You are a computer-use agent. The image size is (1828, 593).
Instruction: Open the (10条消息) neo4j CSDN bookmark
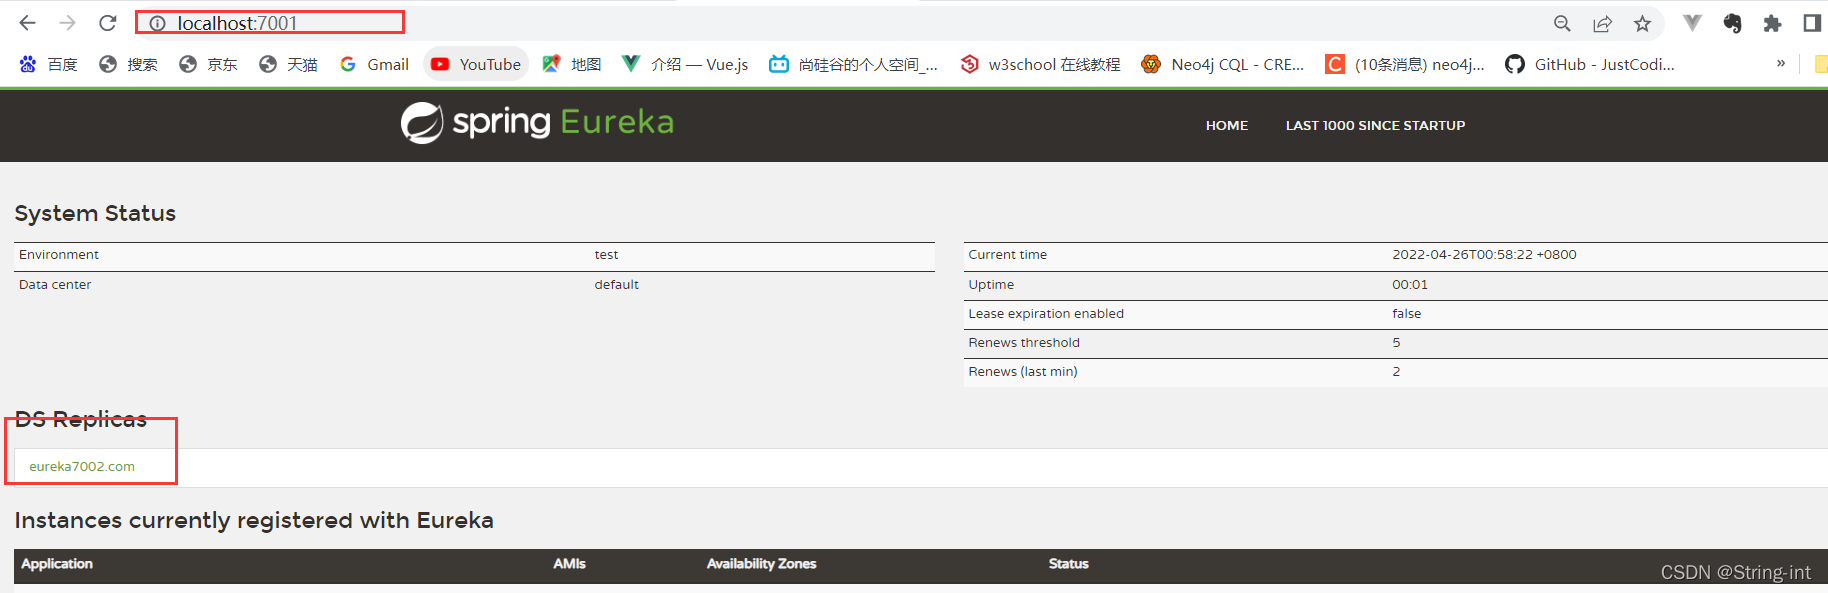1405,64
